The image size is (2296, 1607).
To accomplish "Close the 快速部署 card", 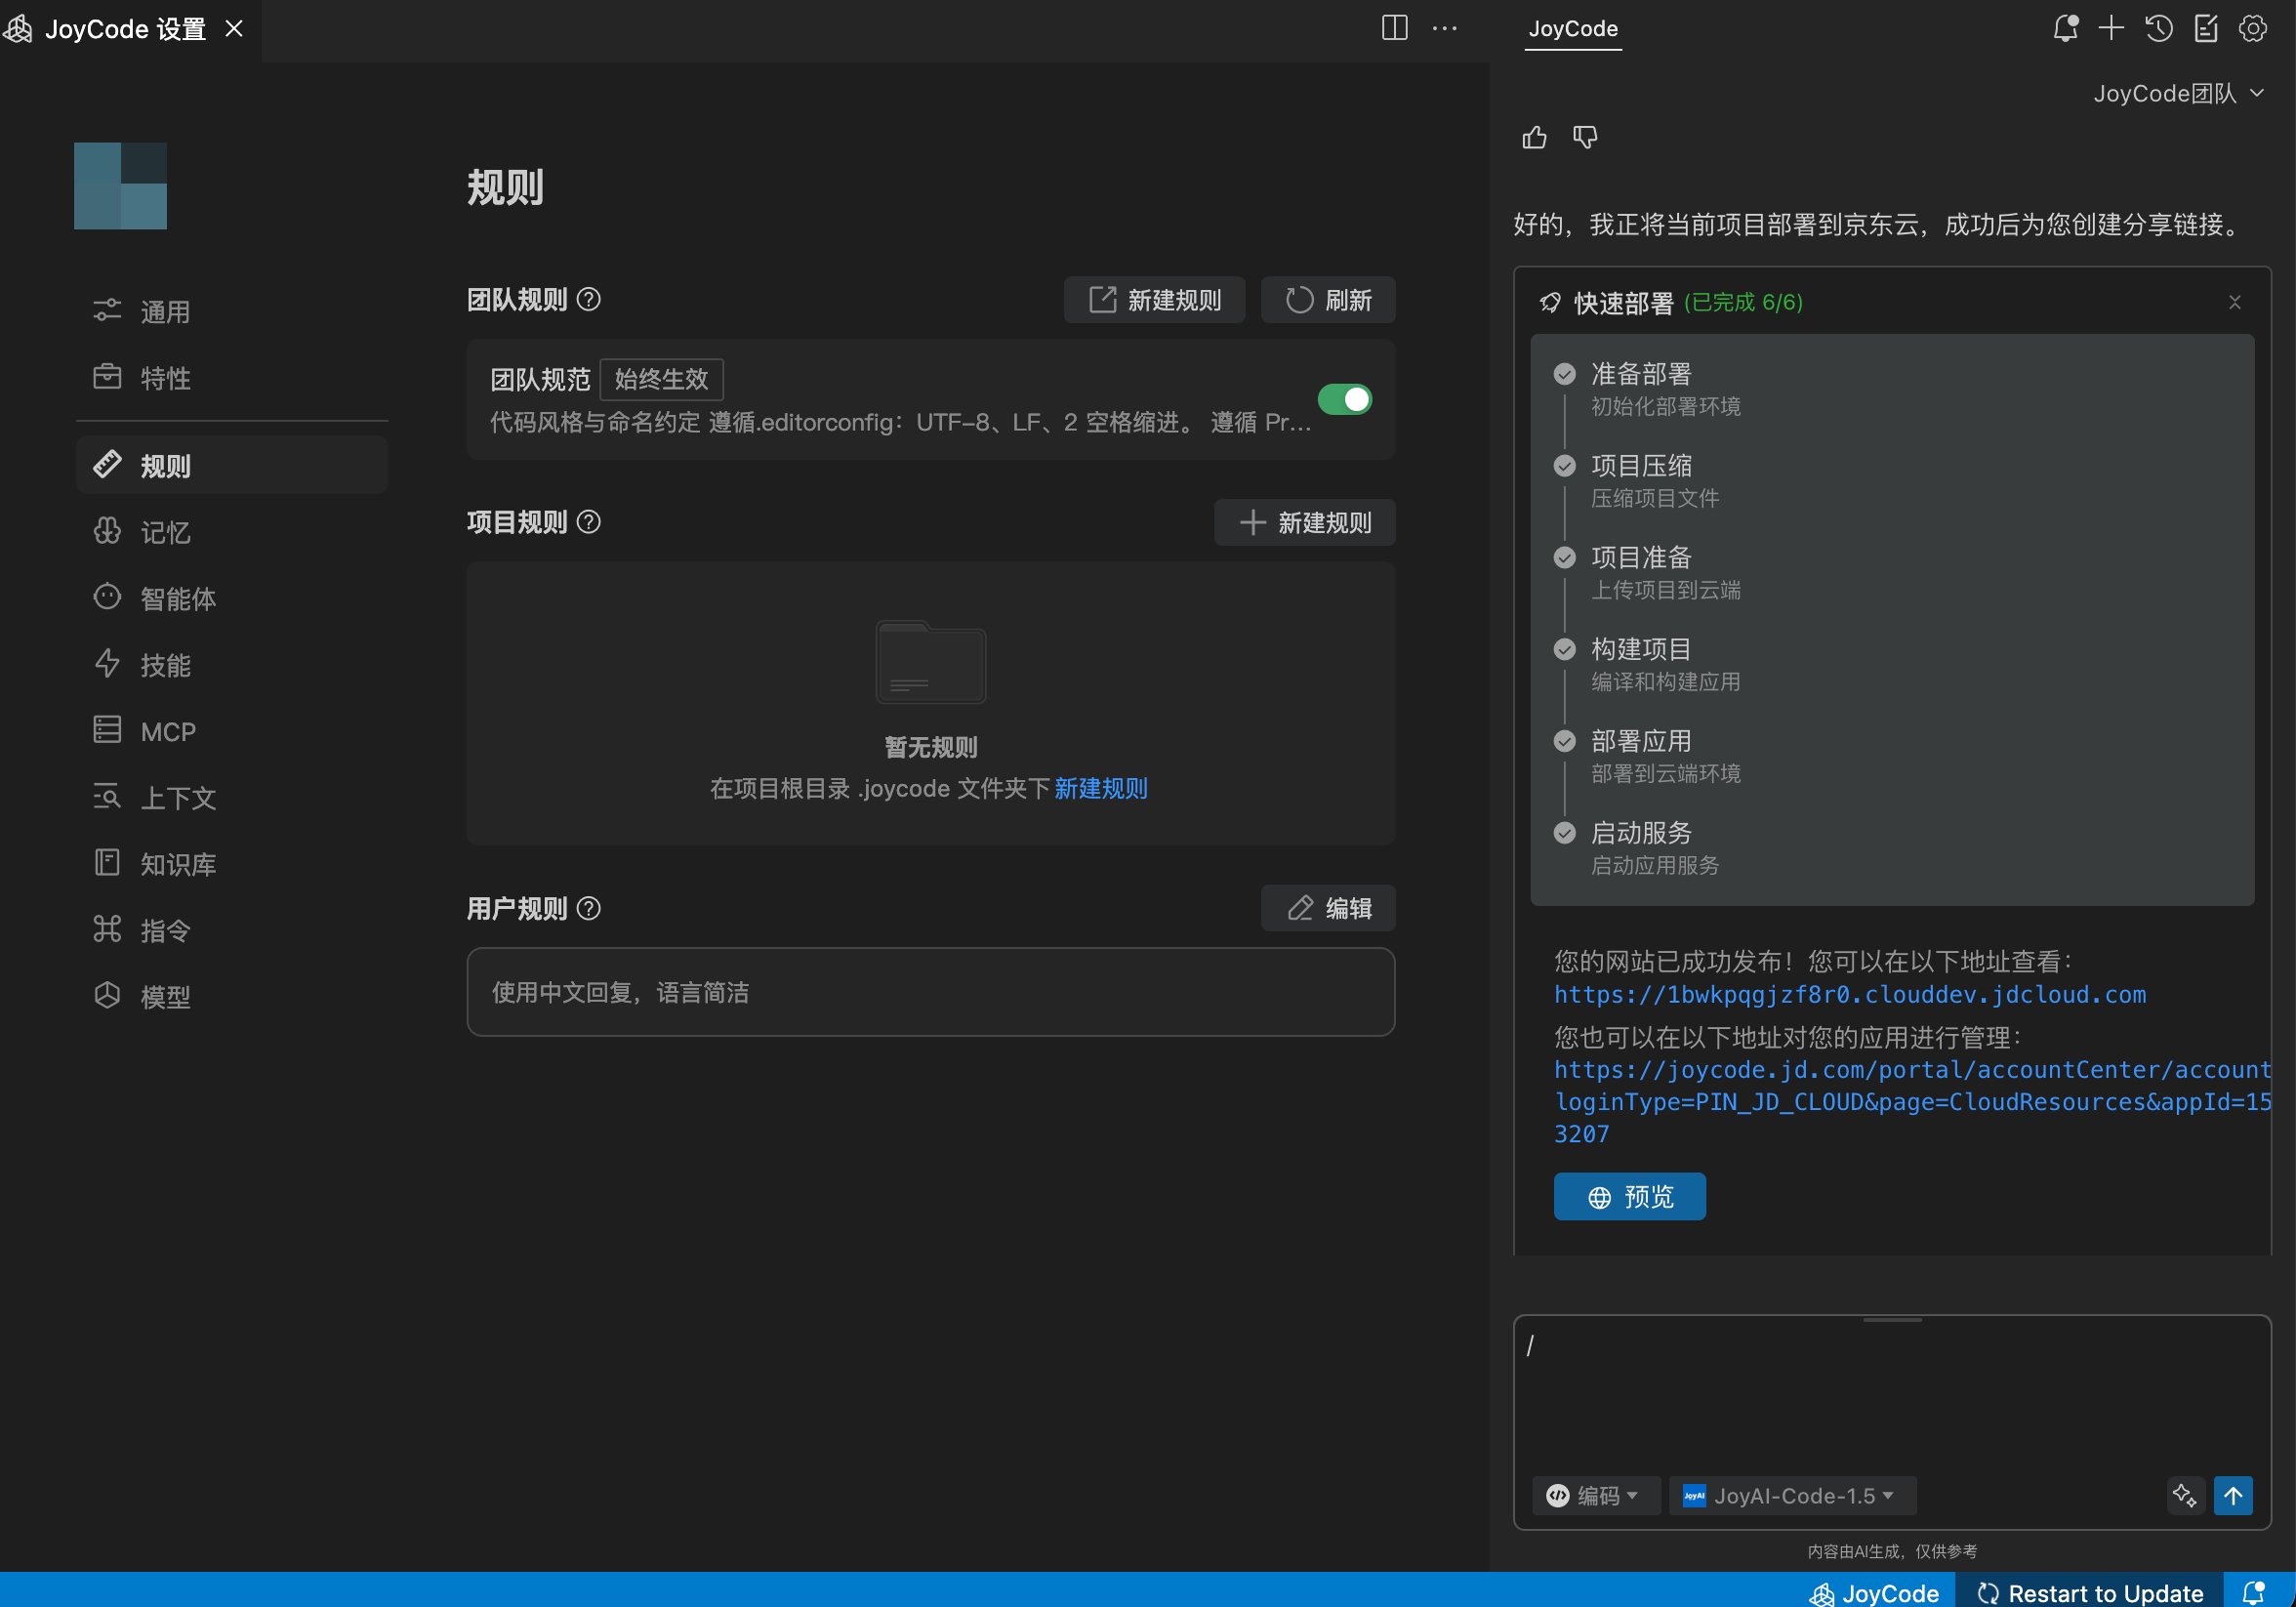I will point(2235,302).
